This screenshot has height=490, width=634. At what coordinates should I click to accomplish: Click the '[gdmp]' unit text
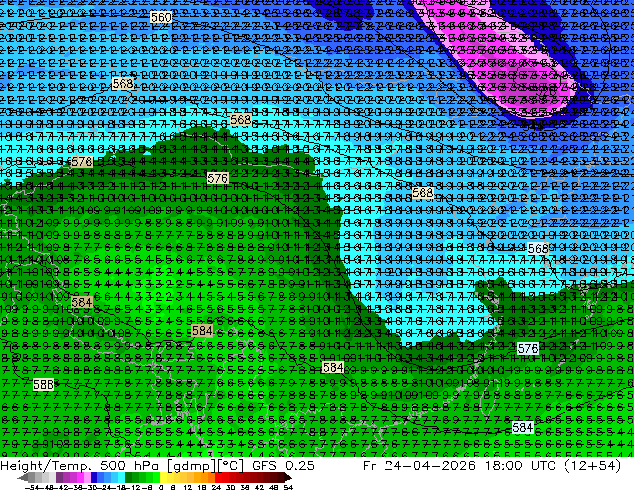(191, 466)
